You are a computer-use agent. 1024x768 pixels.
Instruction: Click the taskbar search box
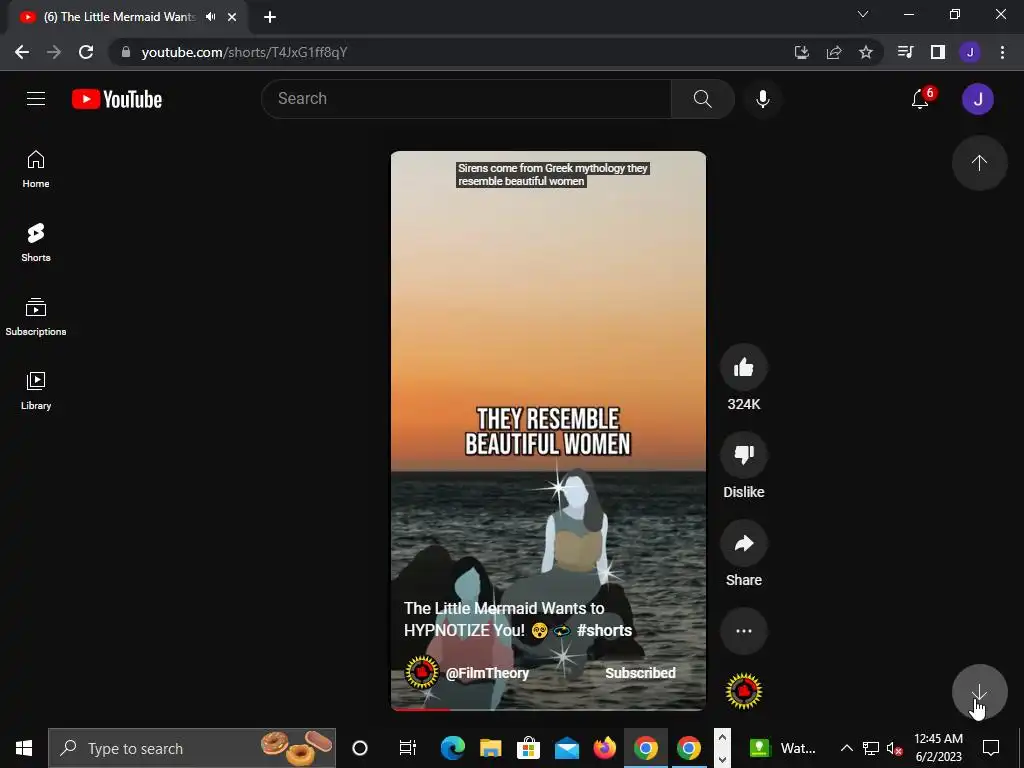192,748
